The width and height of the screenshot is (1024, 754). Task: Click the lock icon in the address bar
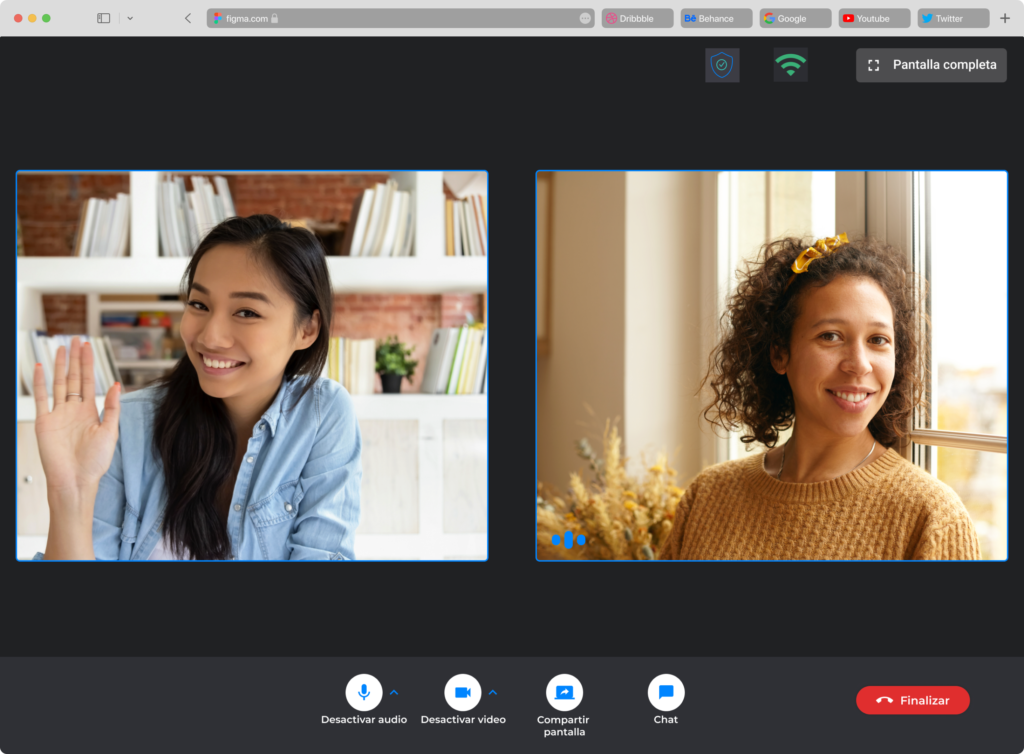point(274,18)
